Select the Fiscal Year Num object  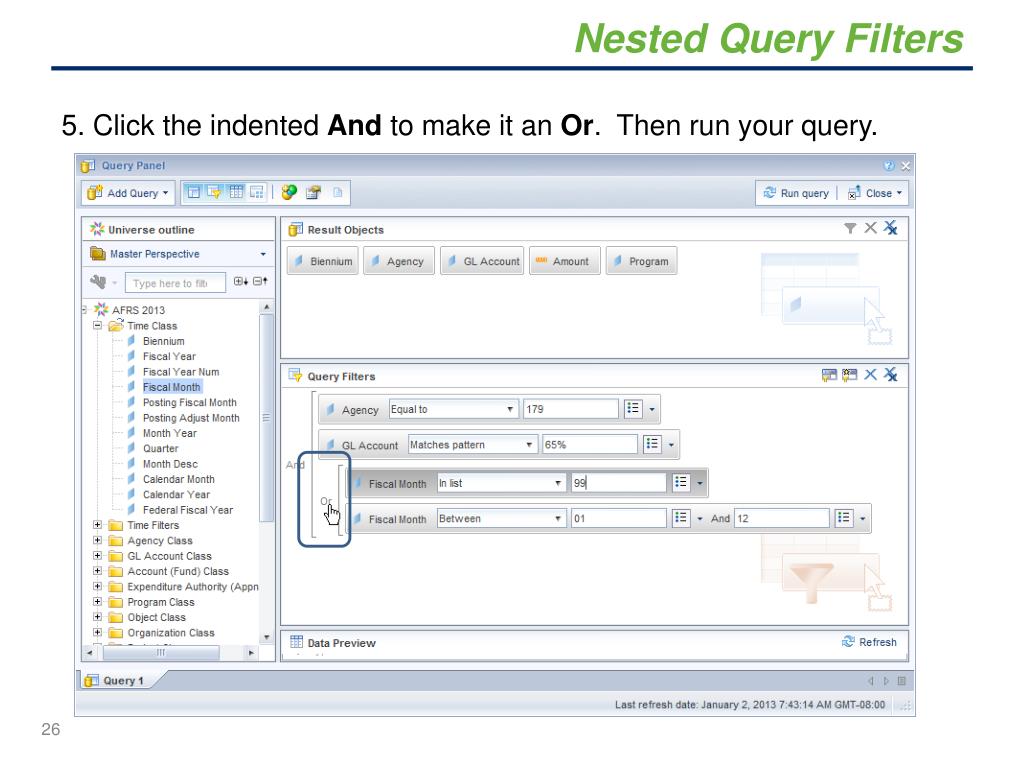(181, 372)
